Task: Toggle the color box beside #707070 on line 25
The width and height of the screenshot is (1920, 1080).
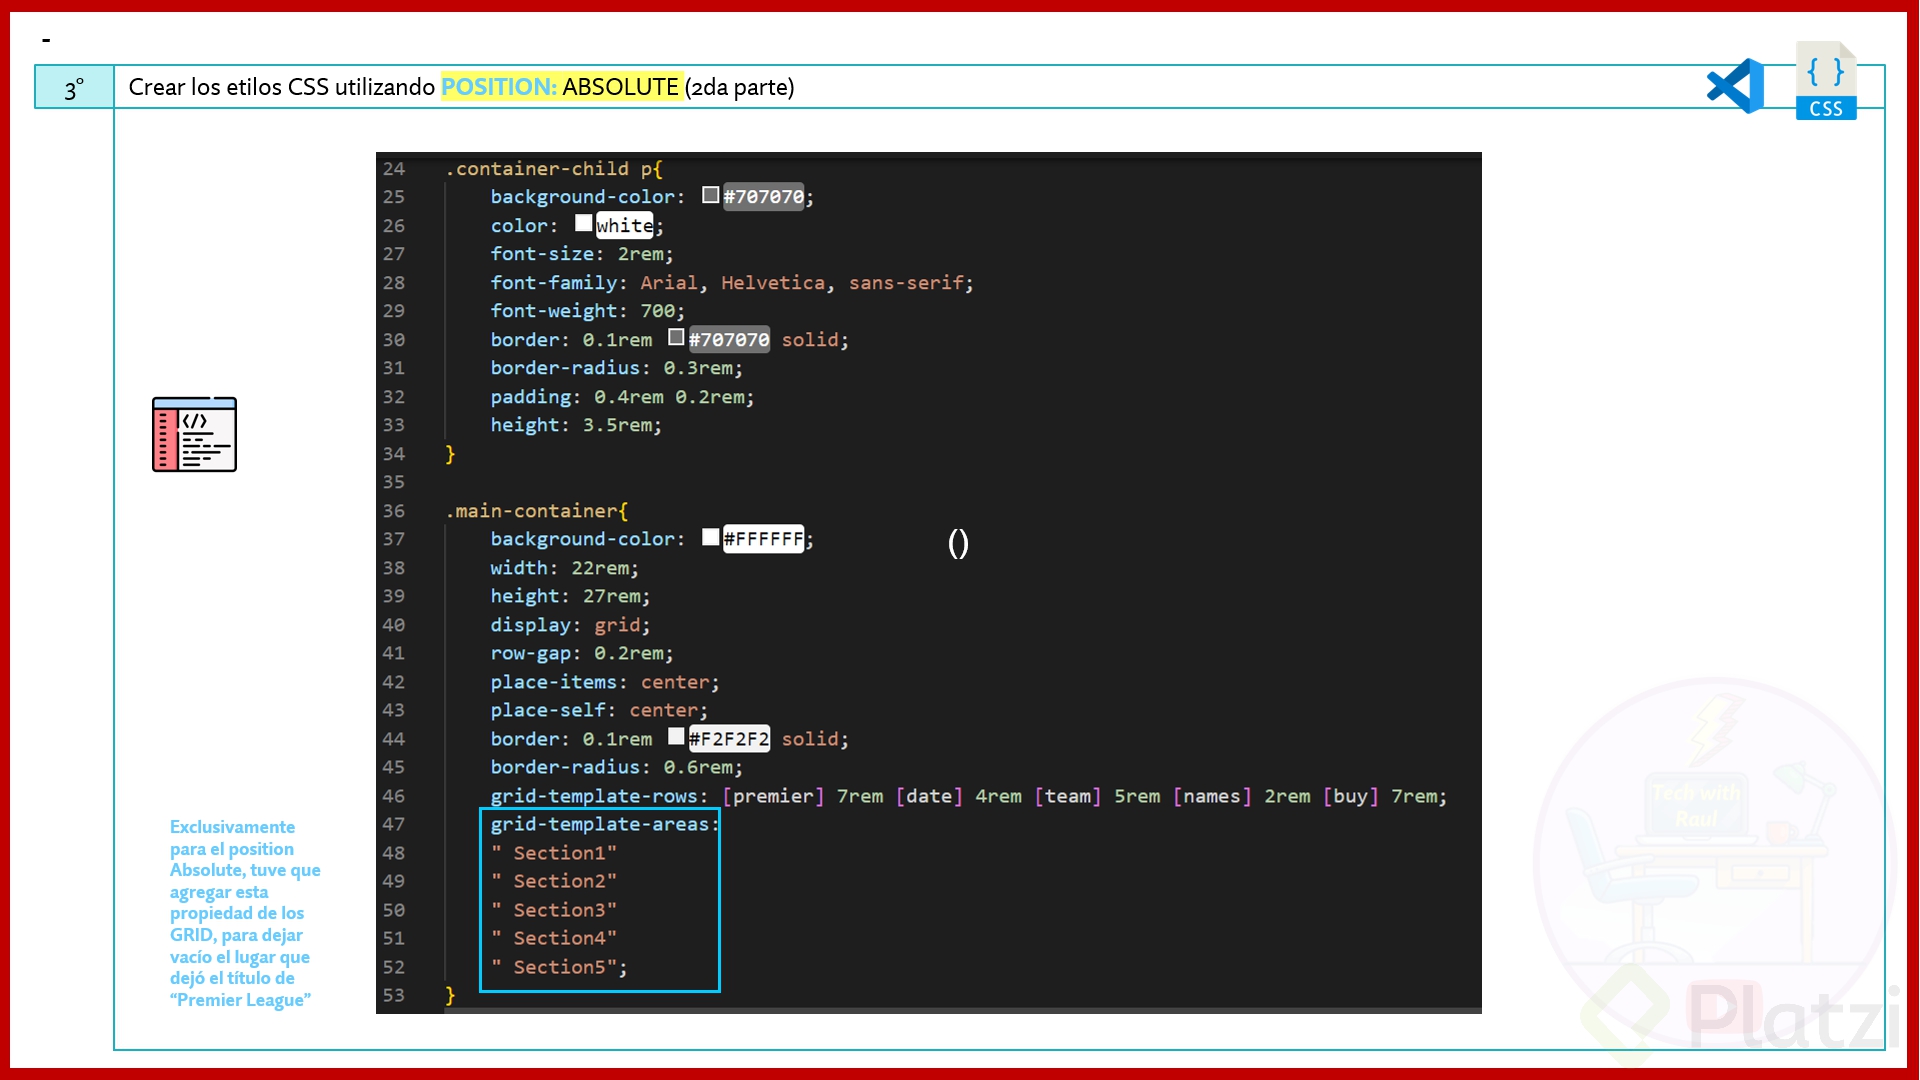Action: (x=710, y=194)
